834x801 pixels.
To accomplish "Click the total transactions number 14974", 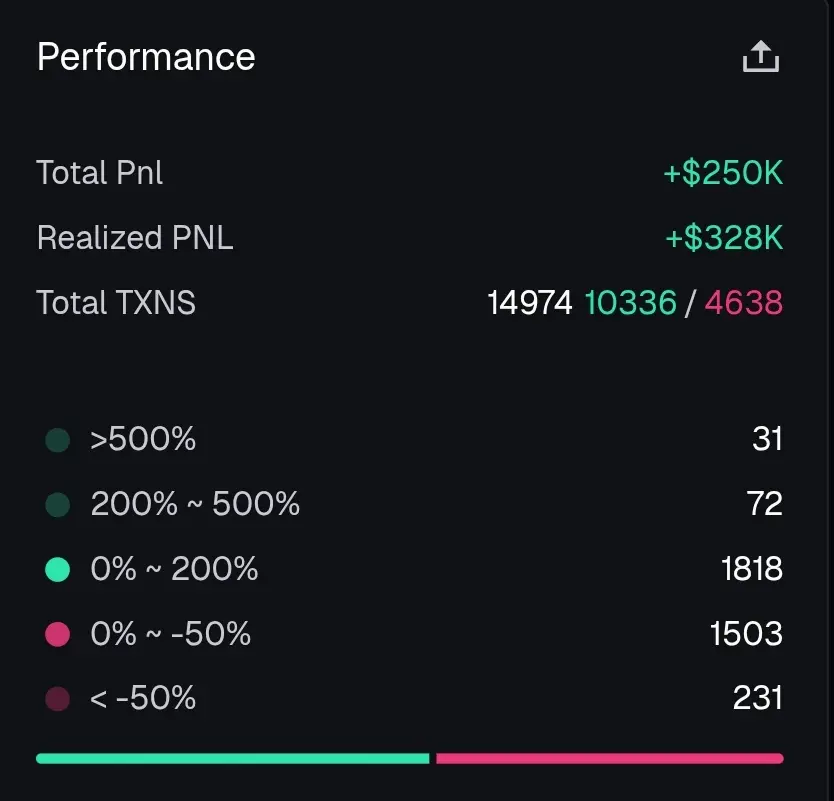I will 530,302.
